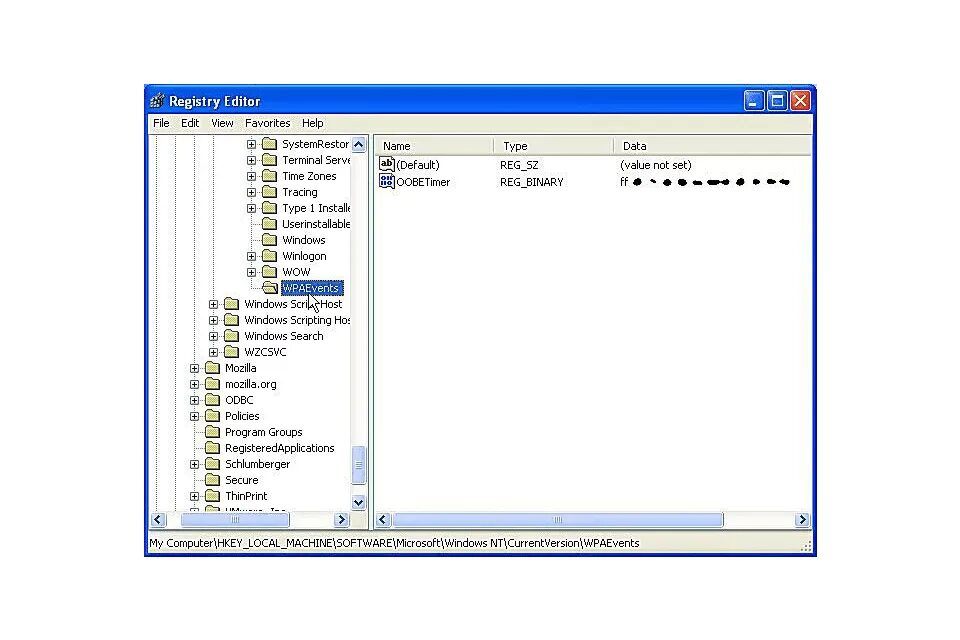Click the REG_BINARY type cell
This screenshot has height=640, width=960.
pyautogui.click(x=531, y=182)
